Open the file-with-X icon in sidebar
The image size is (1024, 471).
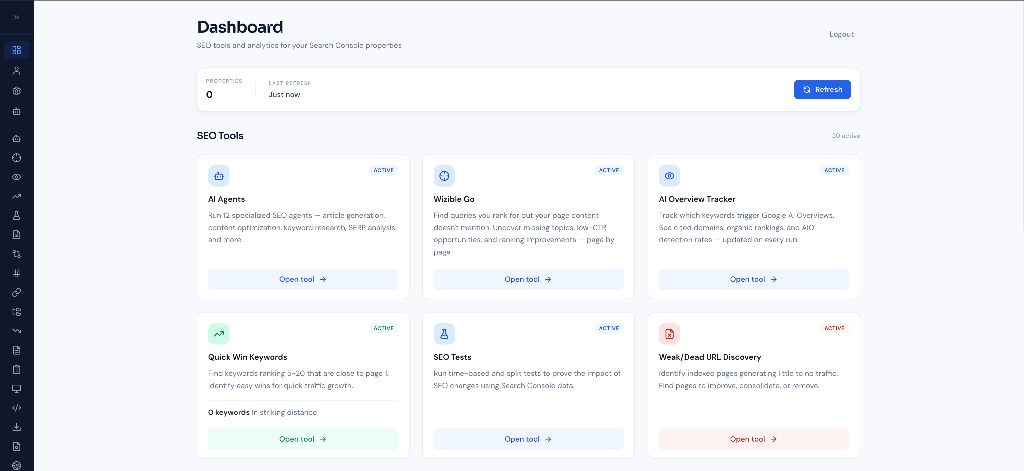17,235
